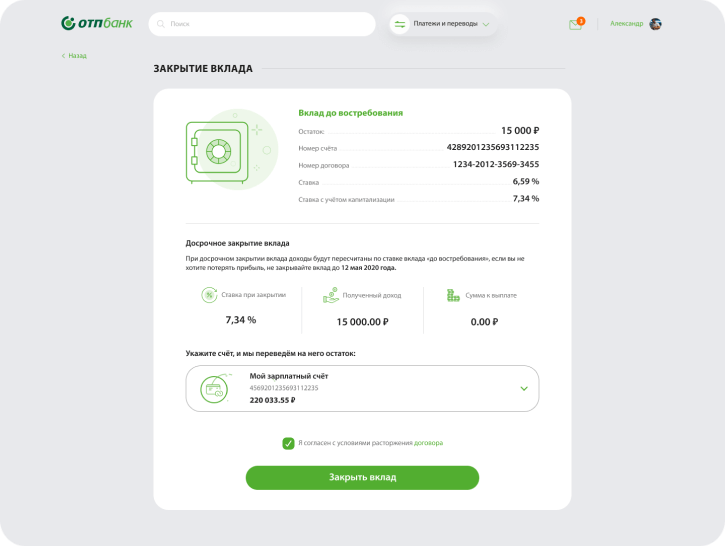The width and height of the screenshot is (725, 546).
Task: Toggle the agreement terms checkbox
Action: [x=288, y=443]
